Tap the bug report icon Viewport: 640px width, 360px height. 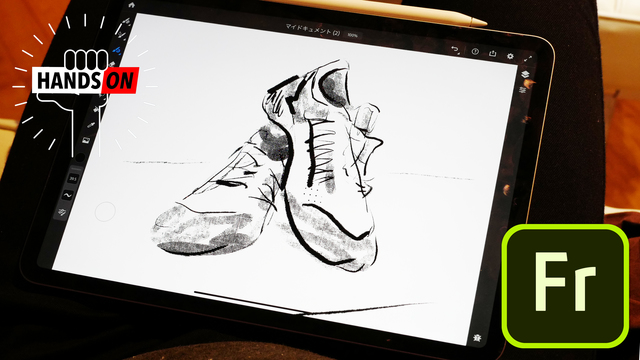pos(477,338)
